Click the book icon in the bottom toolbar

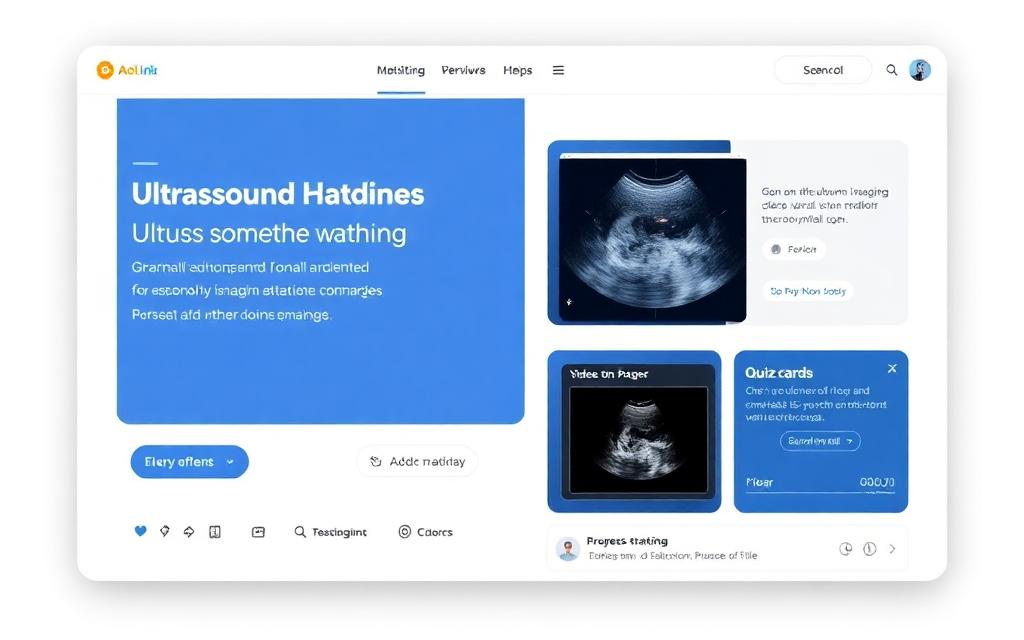(215, 532)
